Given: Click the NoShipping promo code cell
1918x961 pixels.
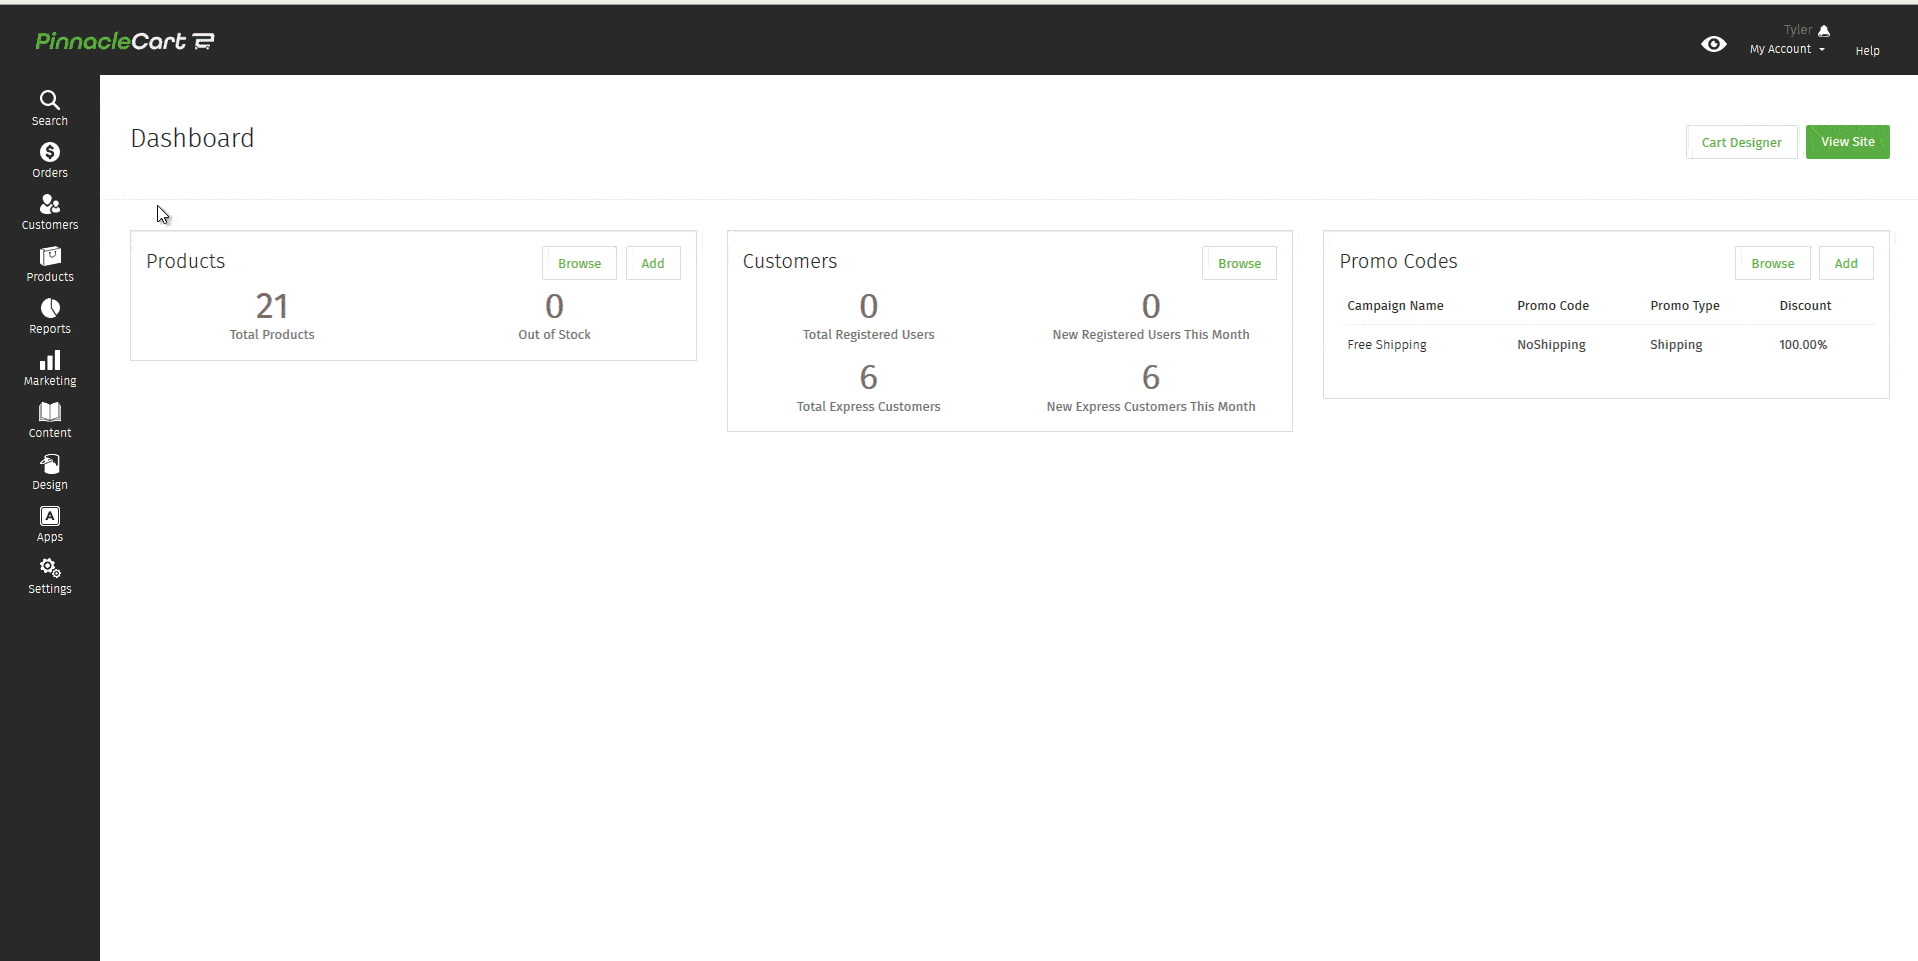Looking at the screenshot, I should (1551, 345).
